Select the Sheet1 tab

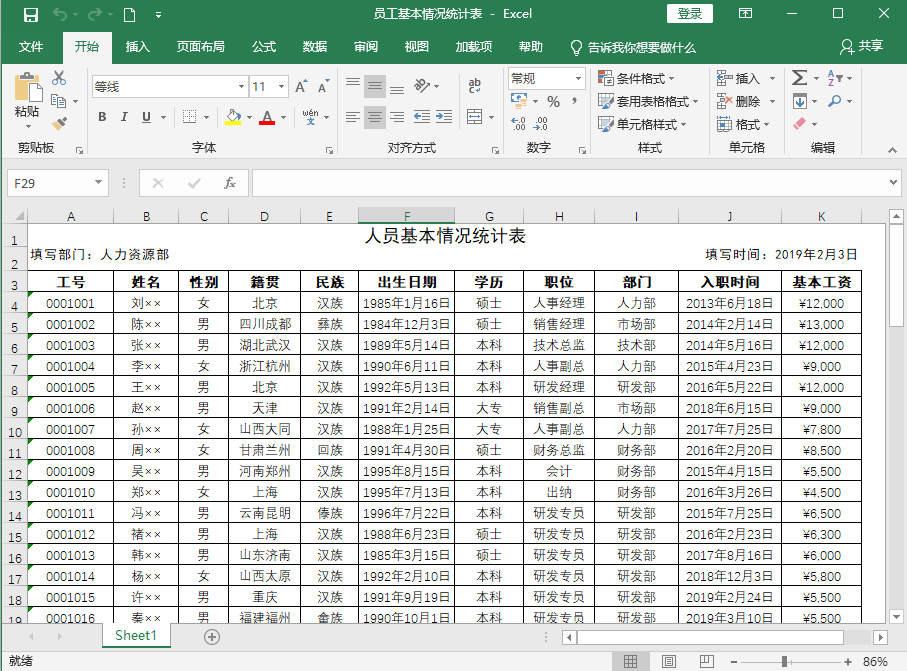coord(136,636)
